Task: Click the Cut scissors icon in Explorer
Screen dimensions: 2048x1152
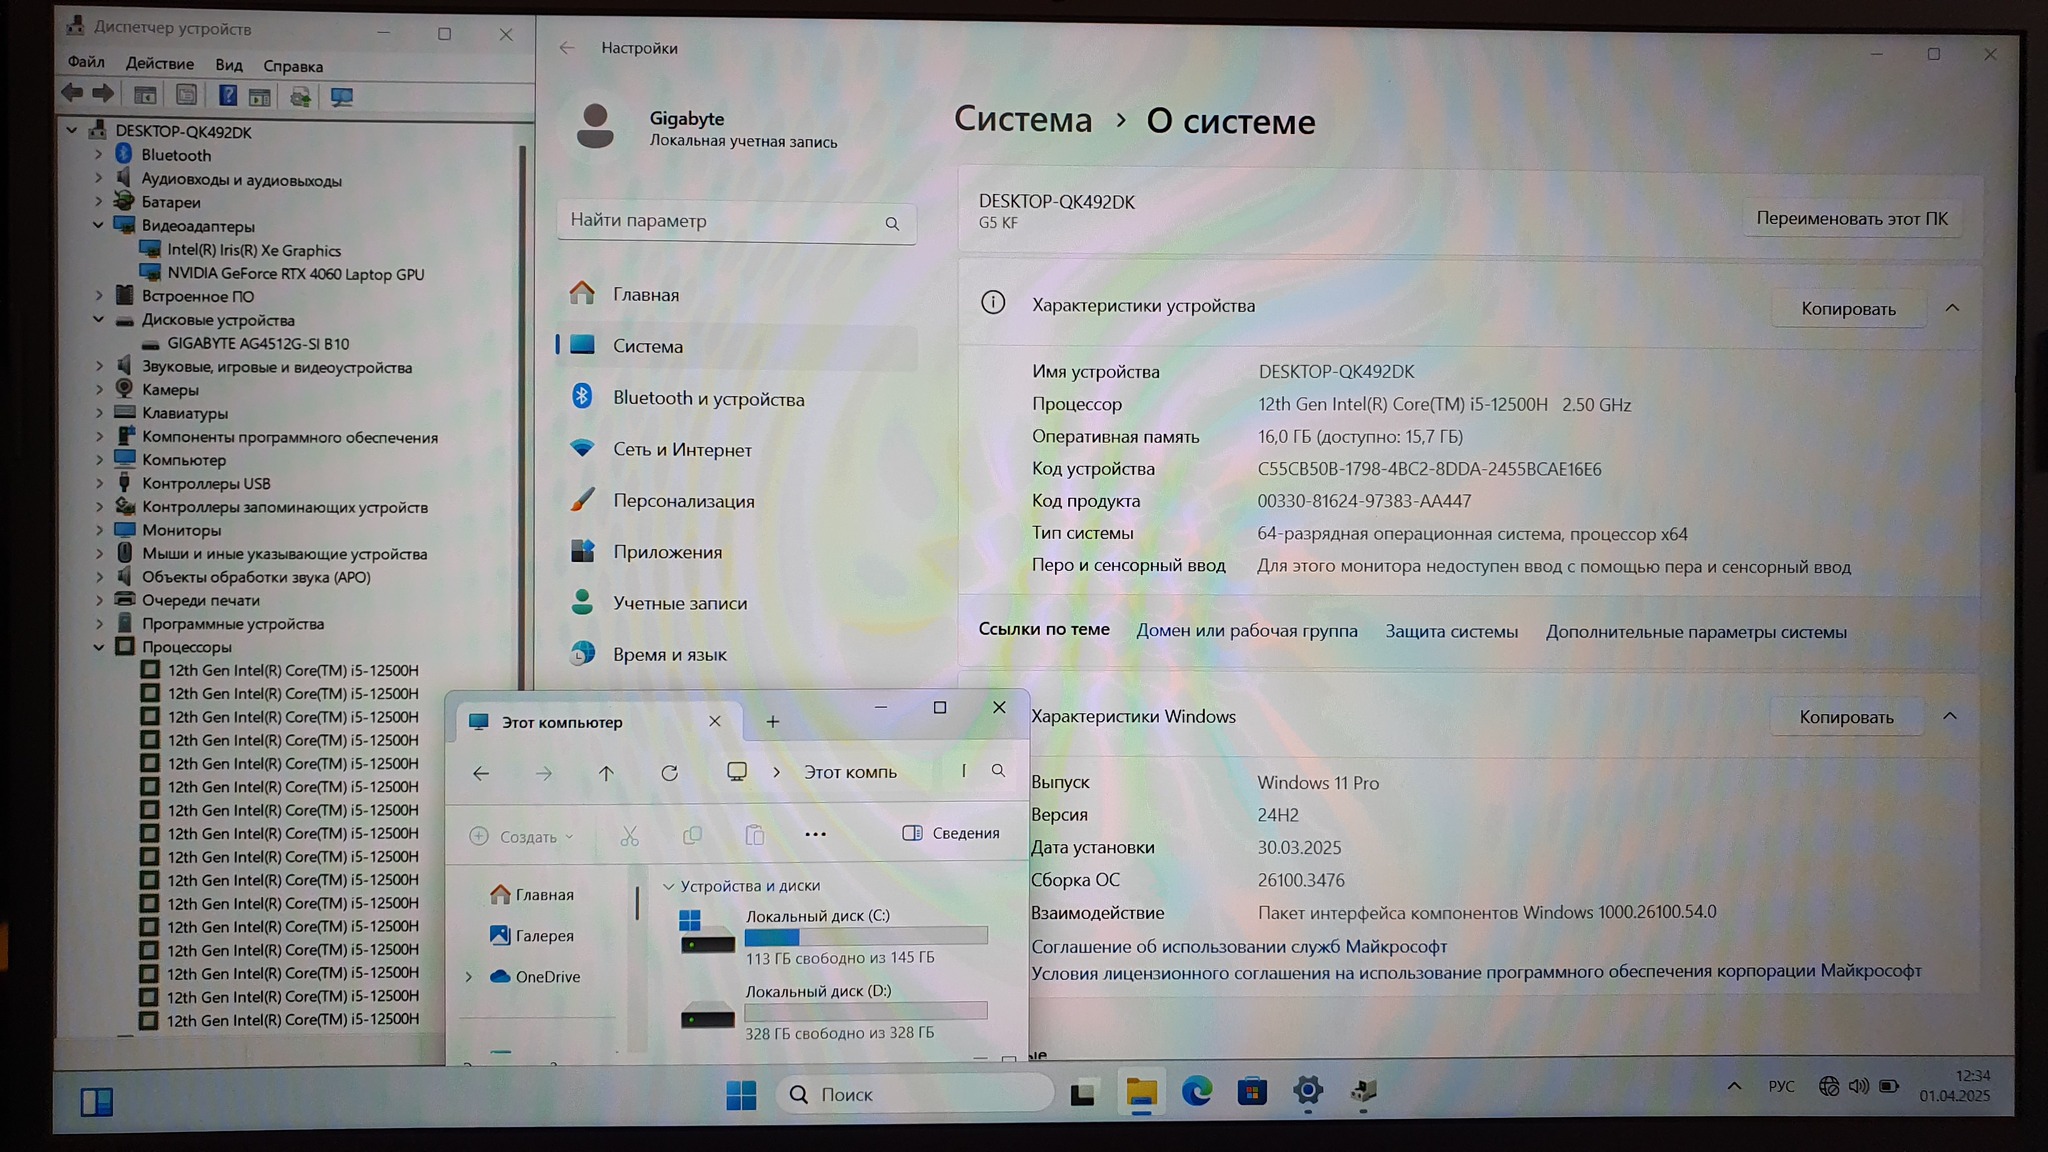Action: pyautogui.click(x=629, y=836)
